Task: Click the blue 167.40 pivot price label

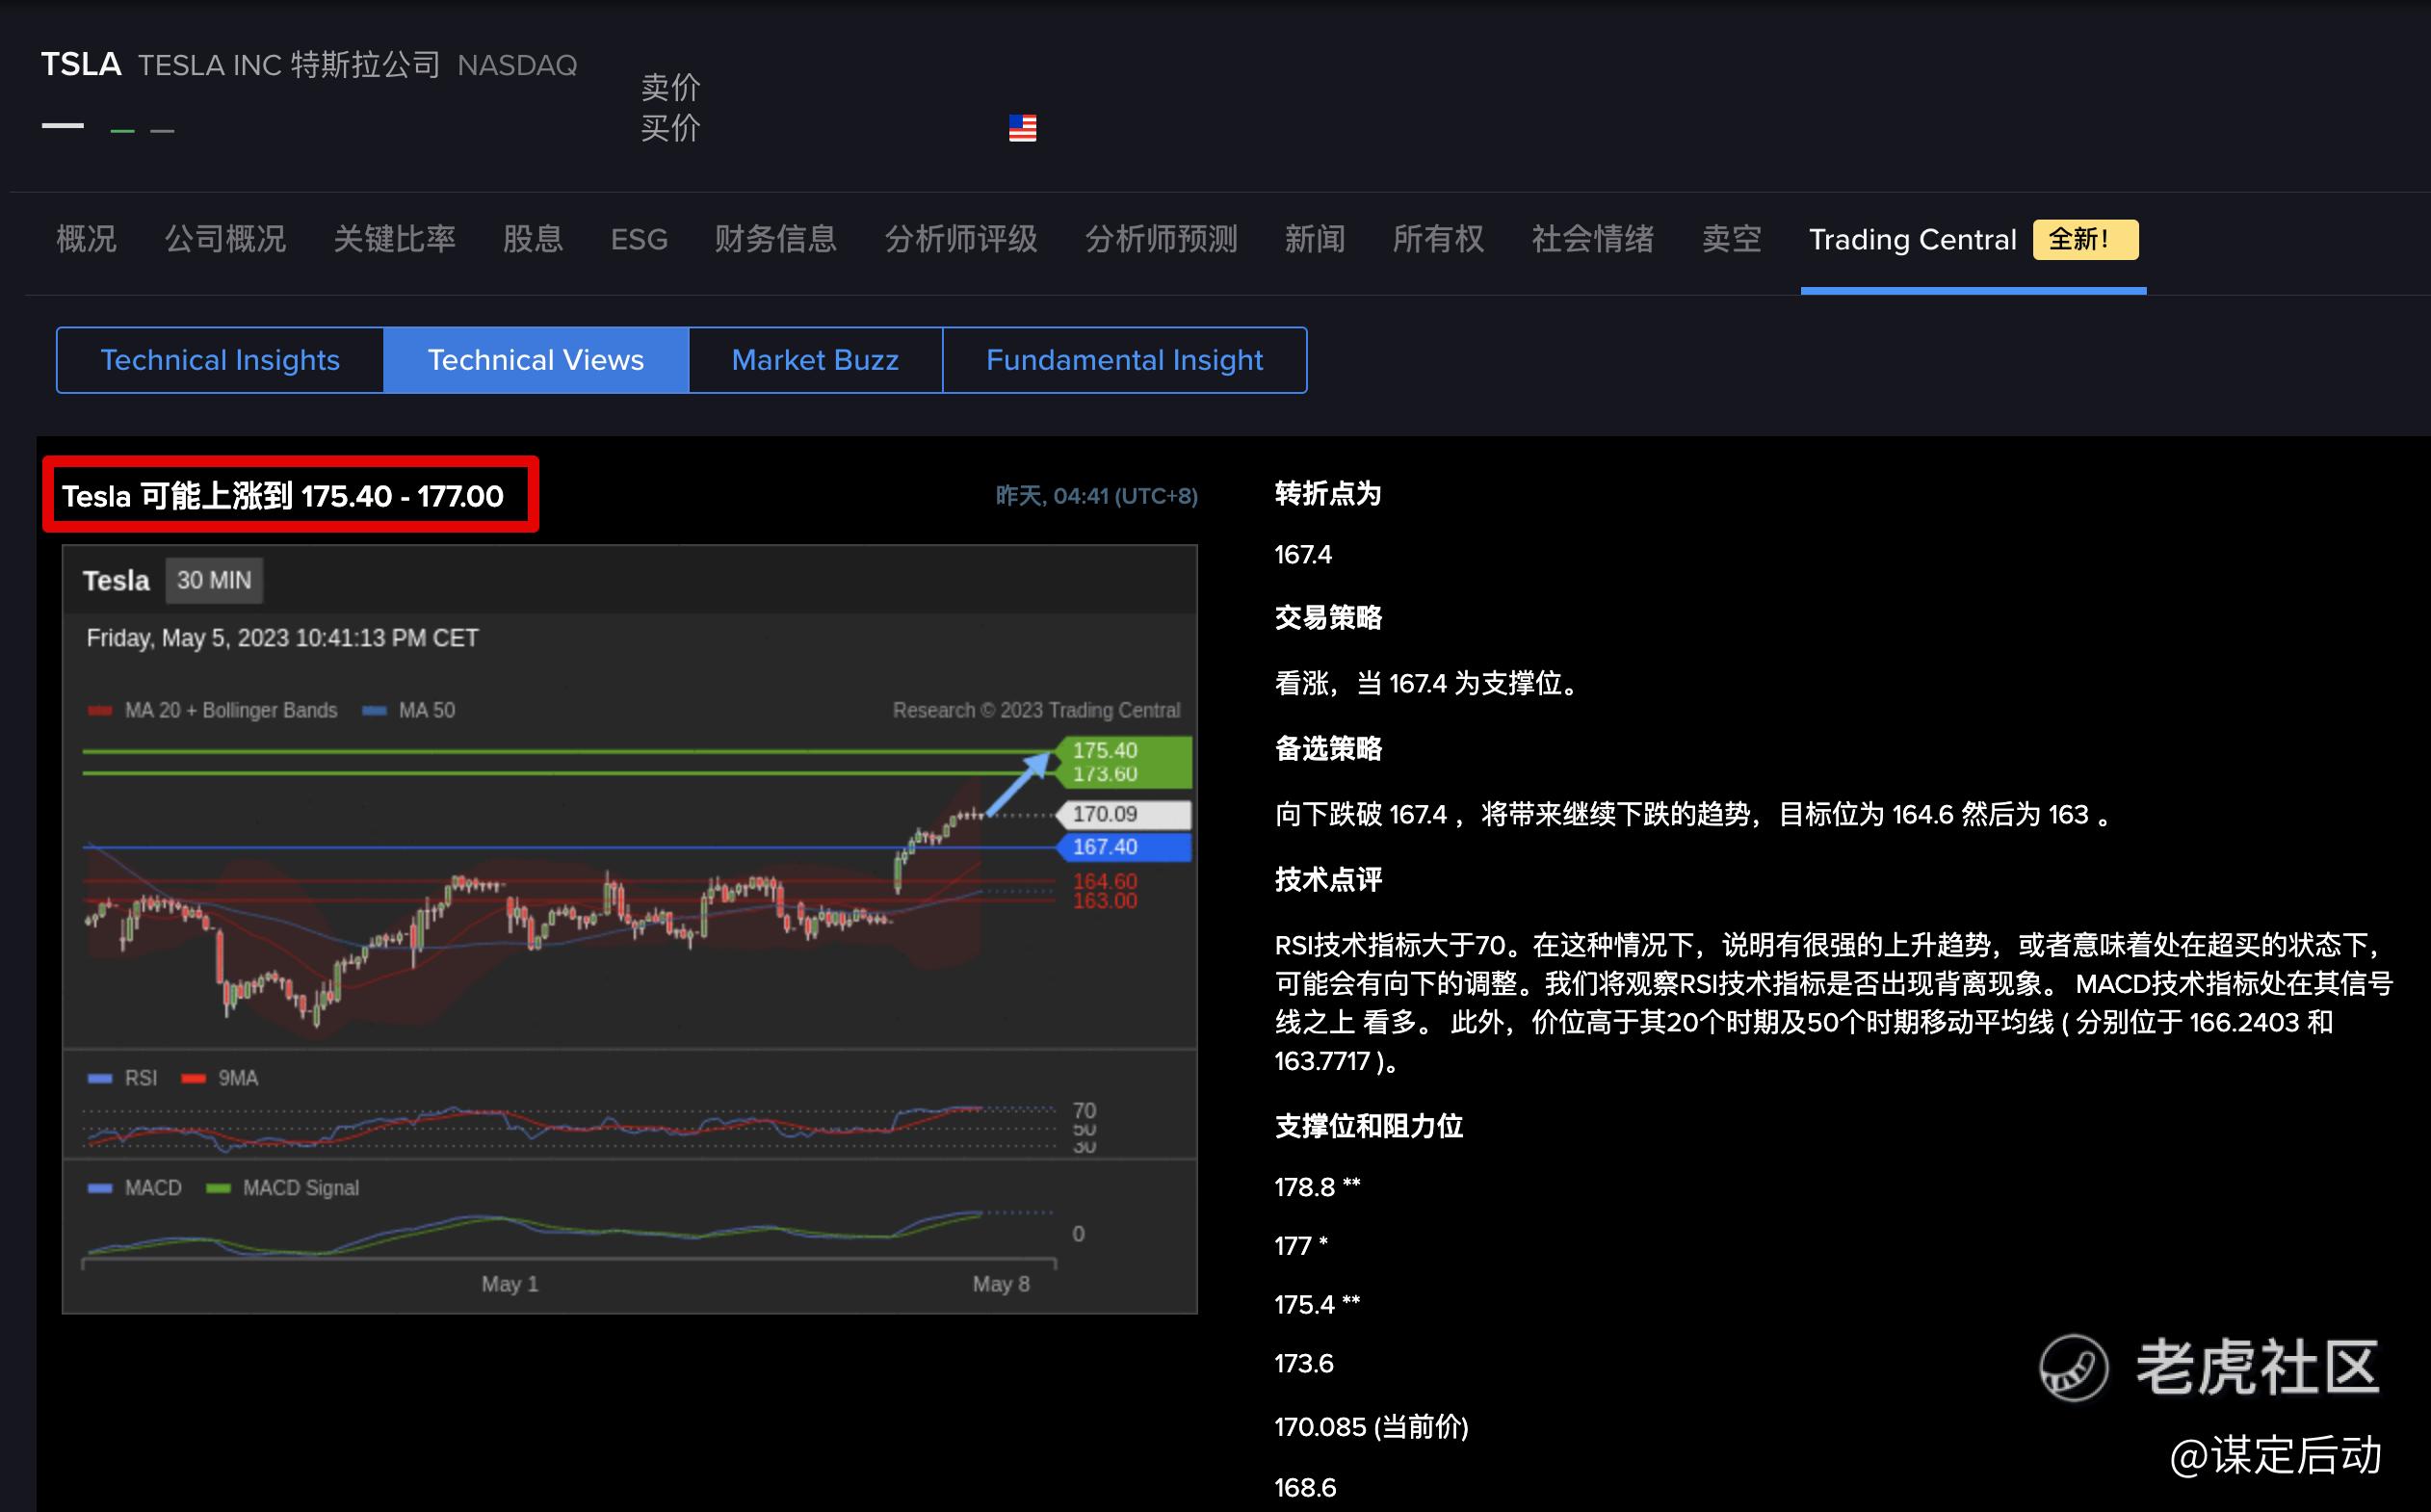Action: click(x=1123, y=847)
